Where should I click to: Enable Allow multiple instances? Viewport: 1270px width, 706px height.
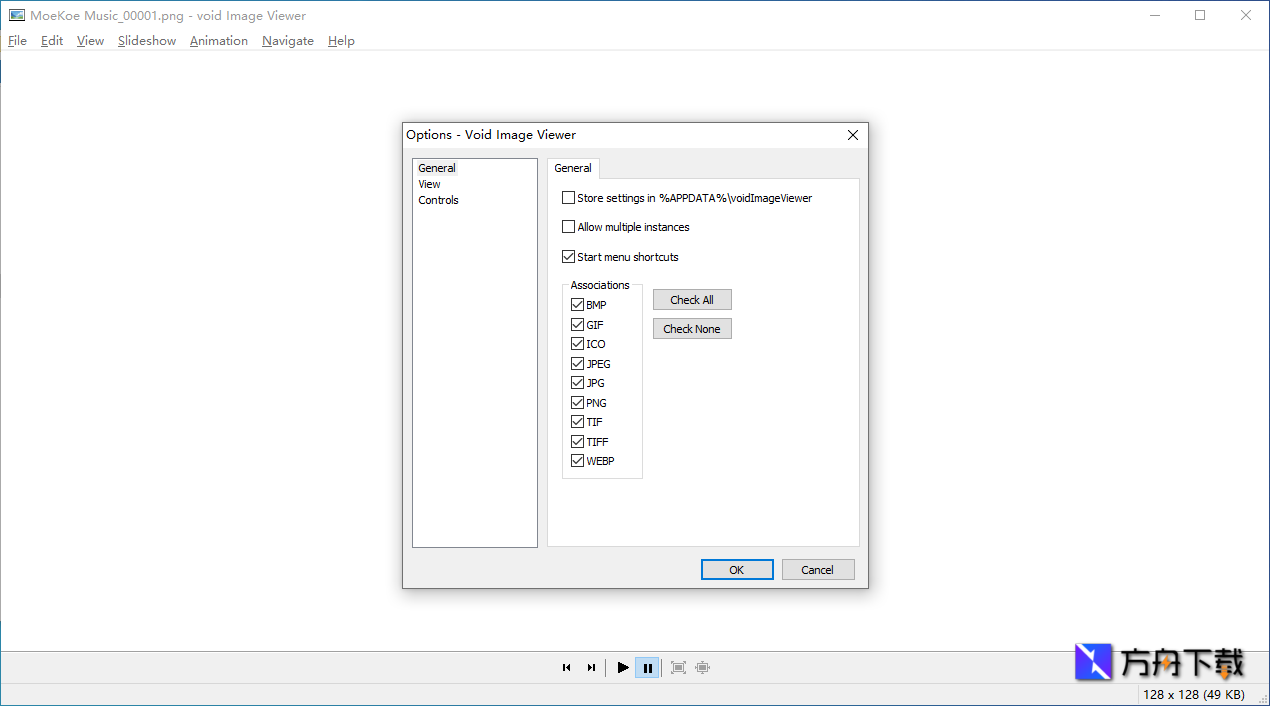569,227
